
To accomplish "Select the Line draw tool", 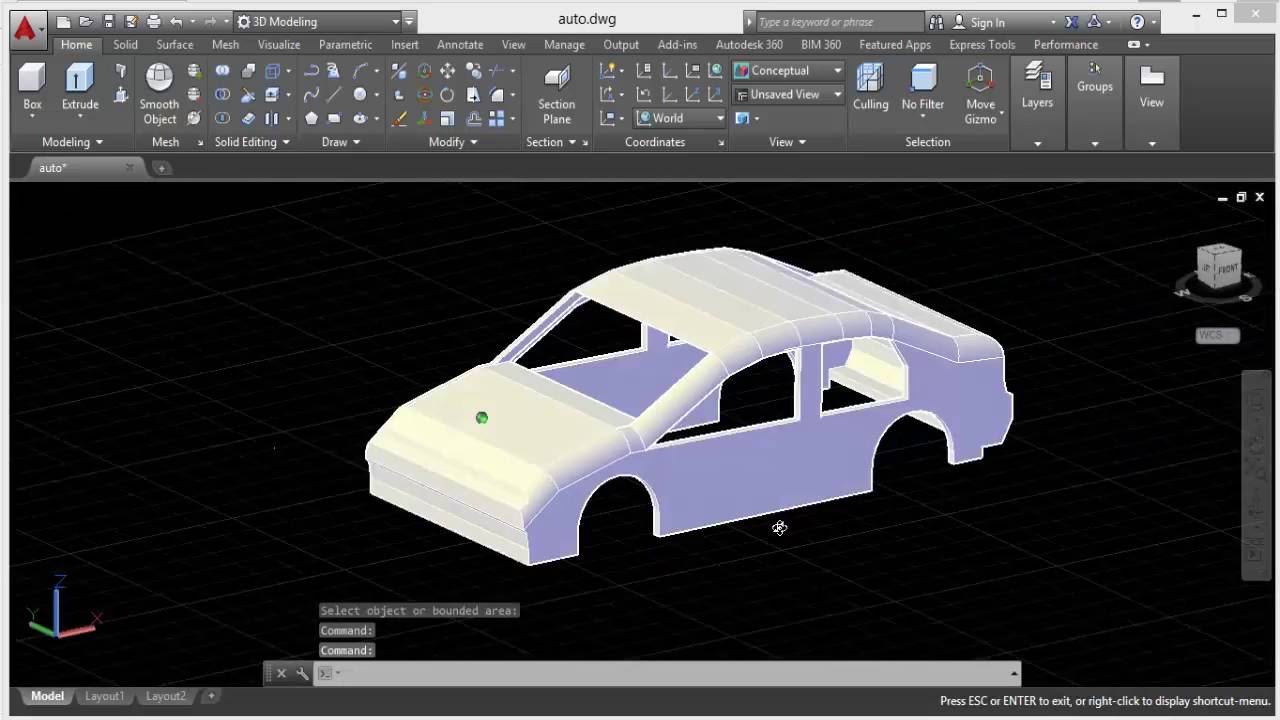I will coord(334,95).
